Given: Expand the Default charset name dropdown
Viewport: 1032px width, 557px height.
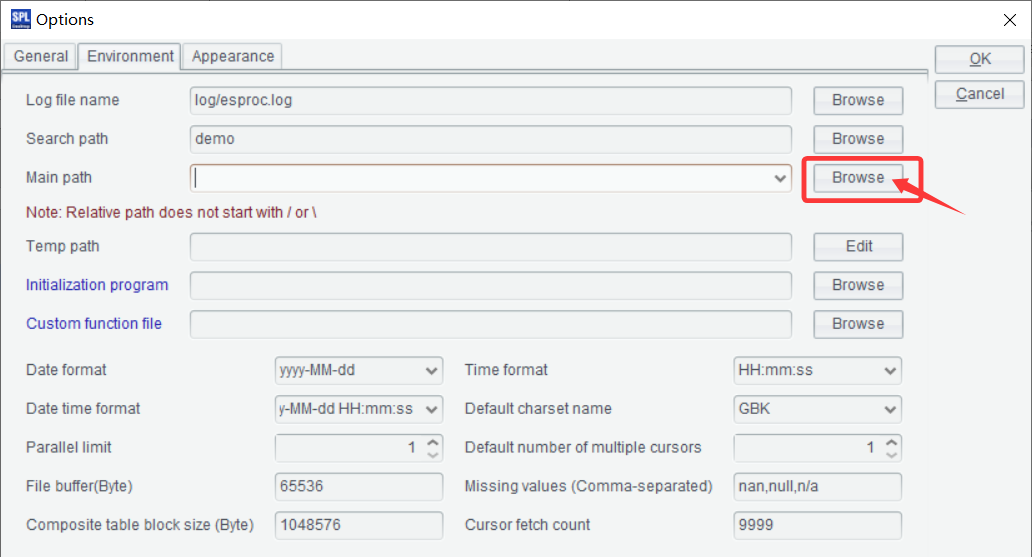Looking at the screenshot, I should tap(891, 409).
